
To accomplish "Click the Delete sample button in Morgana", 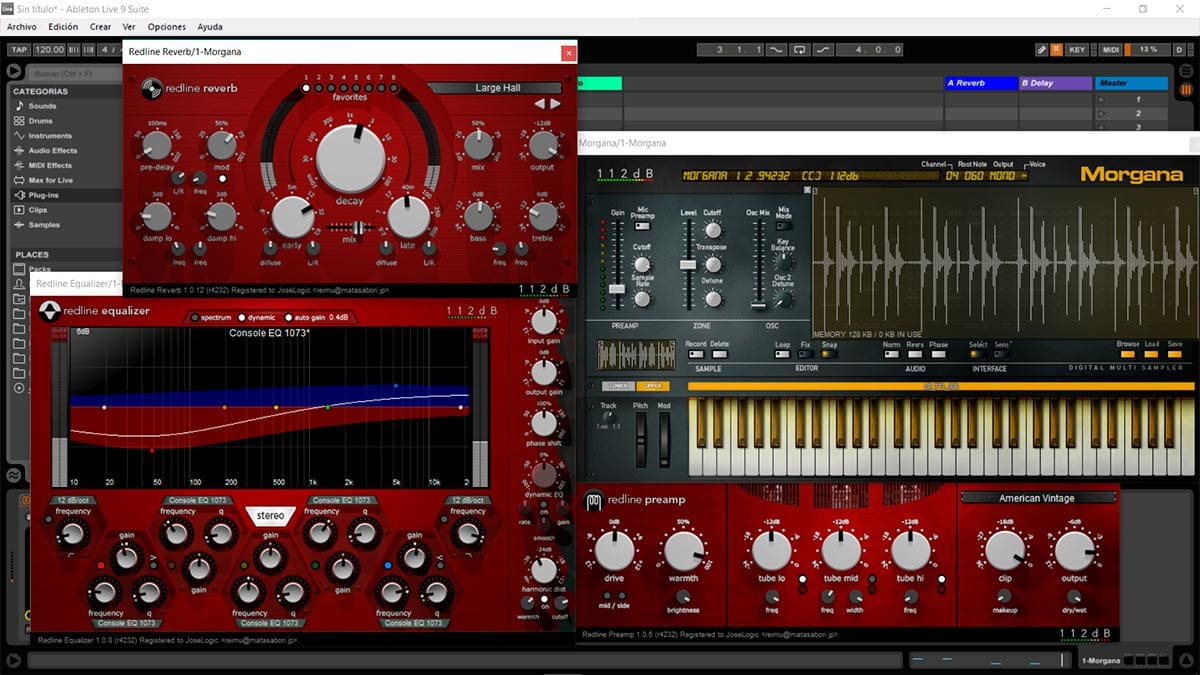I will [x=719, y=354].
